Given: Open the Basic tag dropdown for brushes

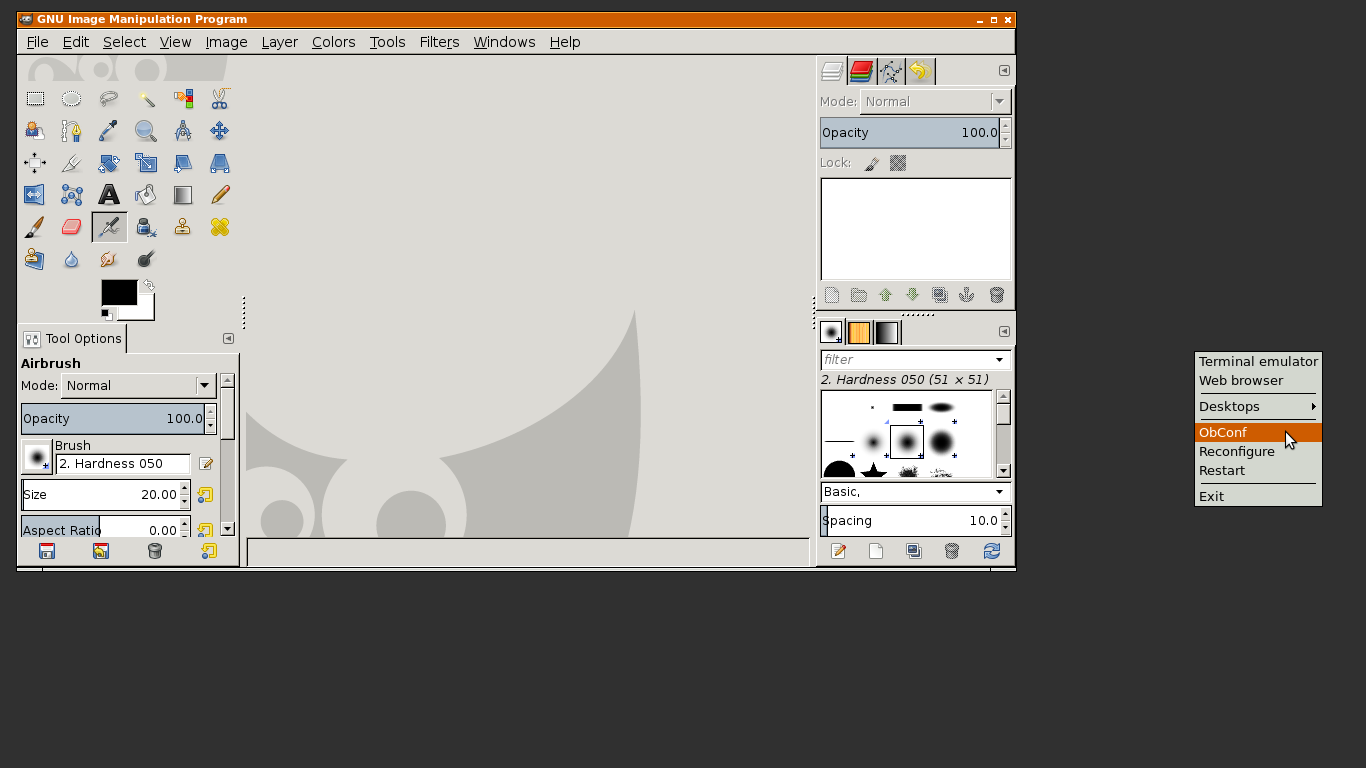Looking at the screenshot, I should 915,492.
